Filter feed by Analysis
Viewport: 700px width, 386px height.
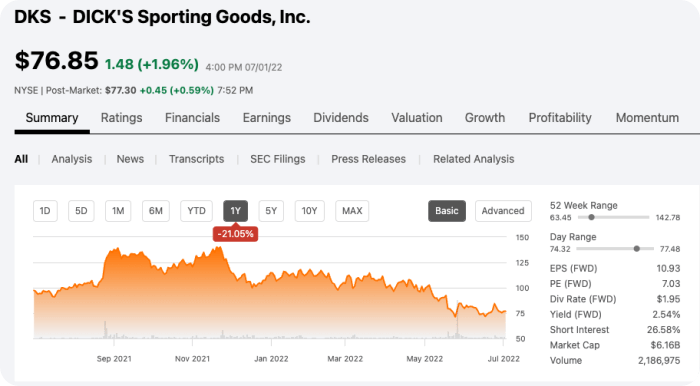(71, 159)
